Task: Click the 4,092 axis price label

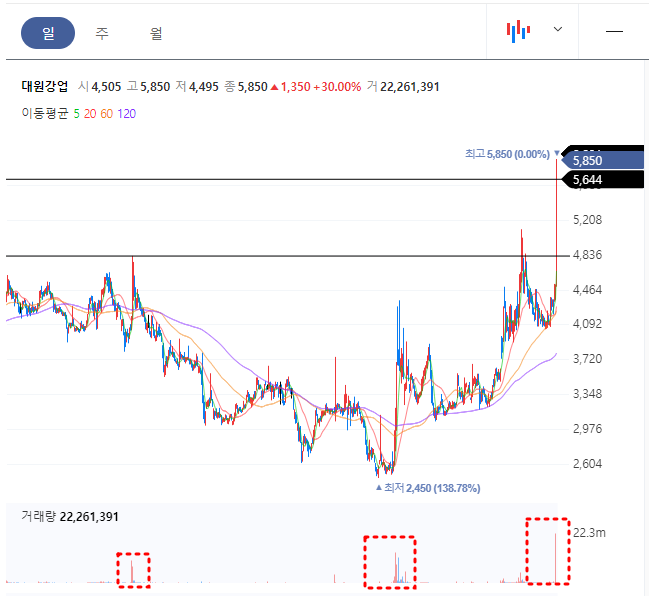Action: (x=587, y=324)
